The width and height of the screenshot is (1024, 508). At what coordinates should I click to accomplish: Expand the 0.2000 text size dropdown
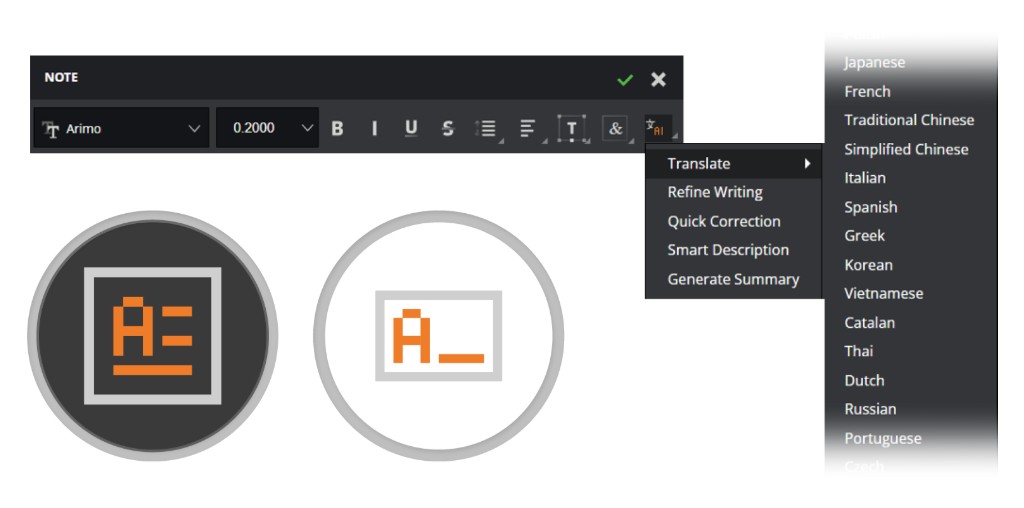[266, 128]
